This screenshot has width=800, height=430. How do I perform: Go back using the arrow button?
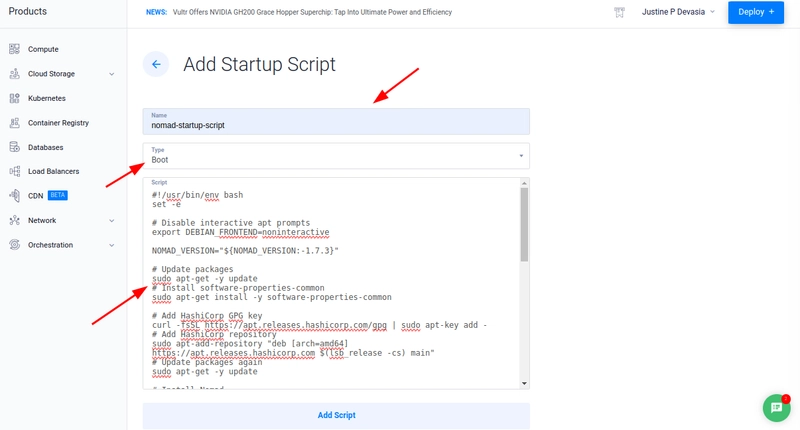[x=156, y=64]
